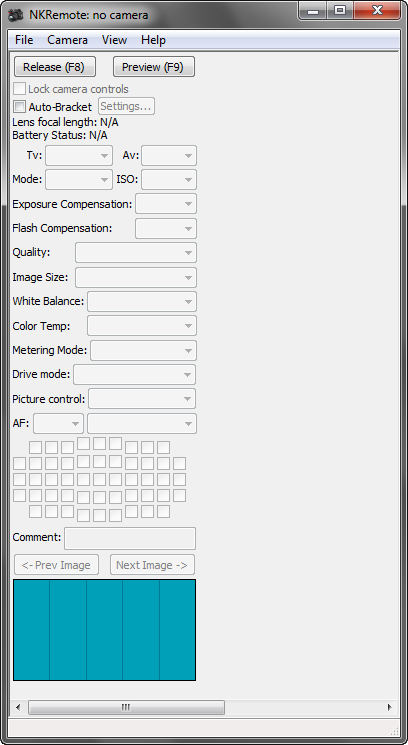Open the Quality dropdown list

click(x=136, y=252)
